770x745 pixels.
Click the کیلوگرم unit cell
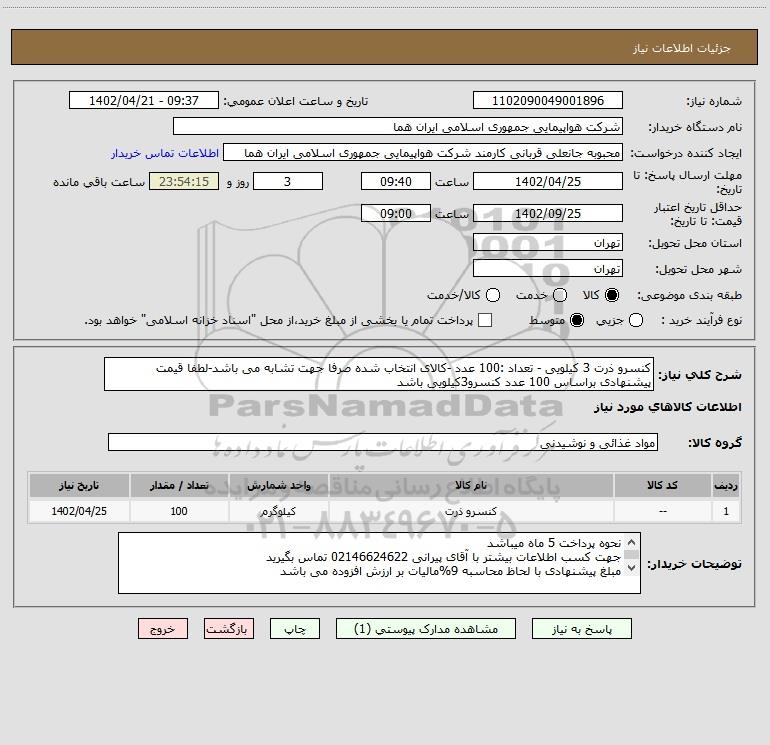pos(278,511)
